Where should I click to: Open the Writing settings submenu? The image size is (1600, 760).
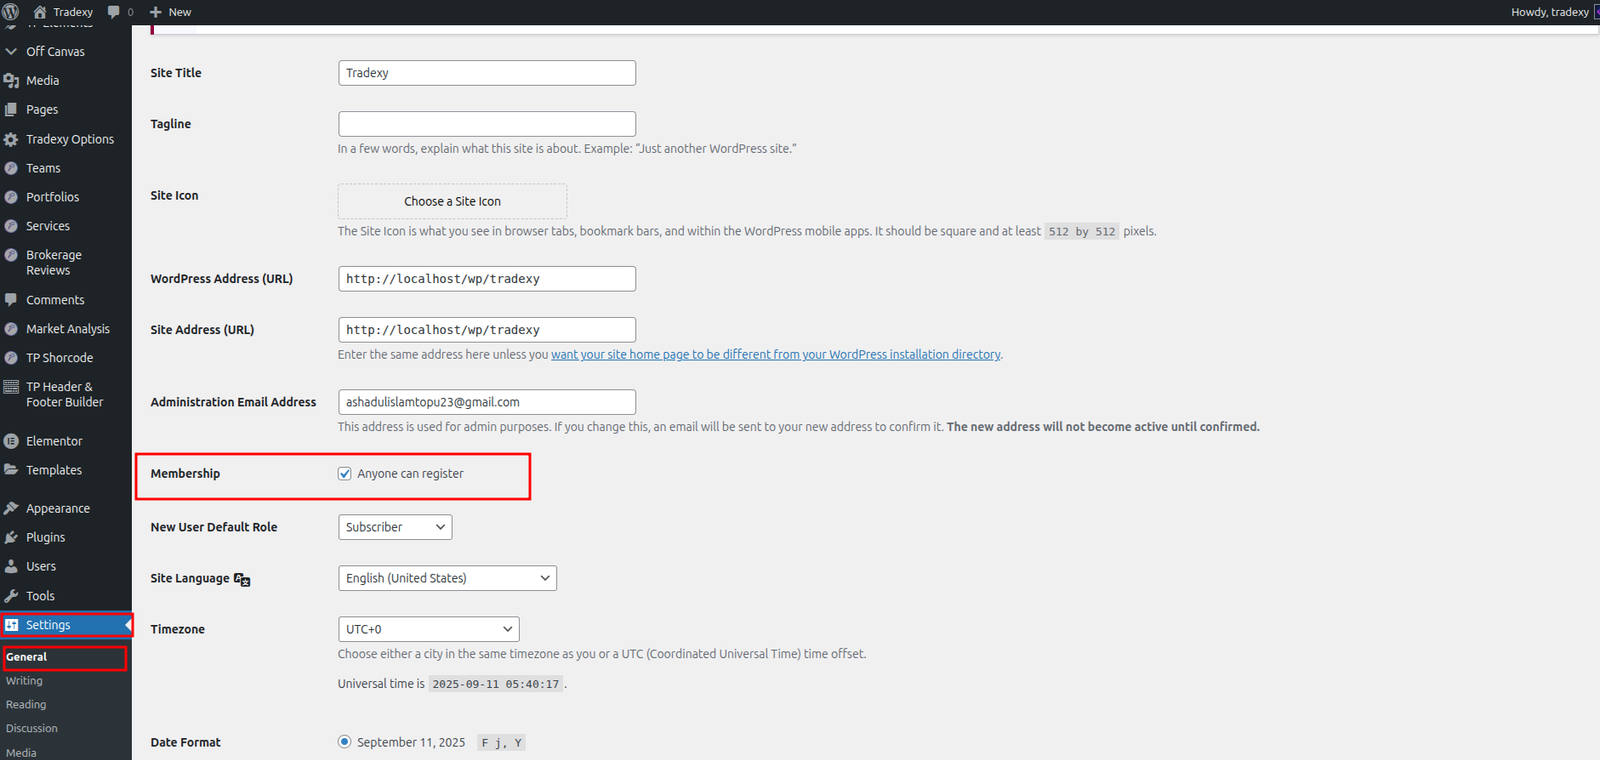click(24, 681)
